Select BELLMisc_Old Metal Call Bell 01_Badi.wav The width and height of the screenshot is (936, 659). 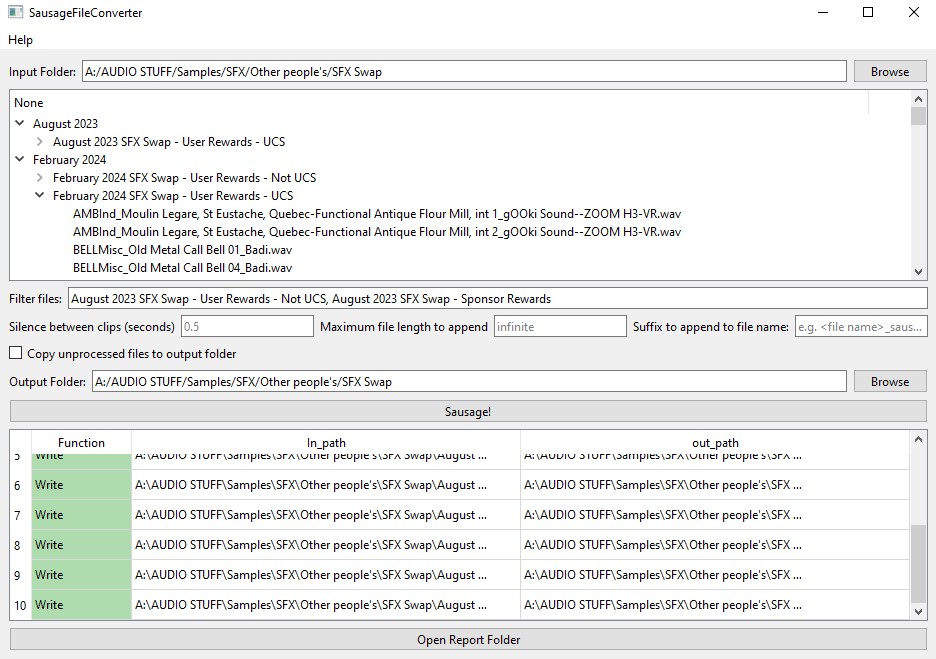click(182, 250)
